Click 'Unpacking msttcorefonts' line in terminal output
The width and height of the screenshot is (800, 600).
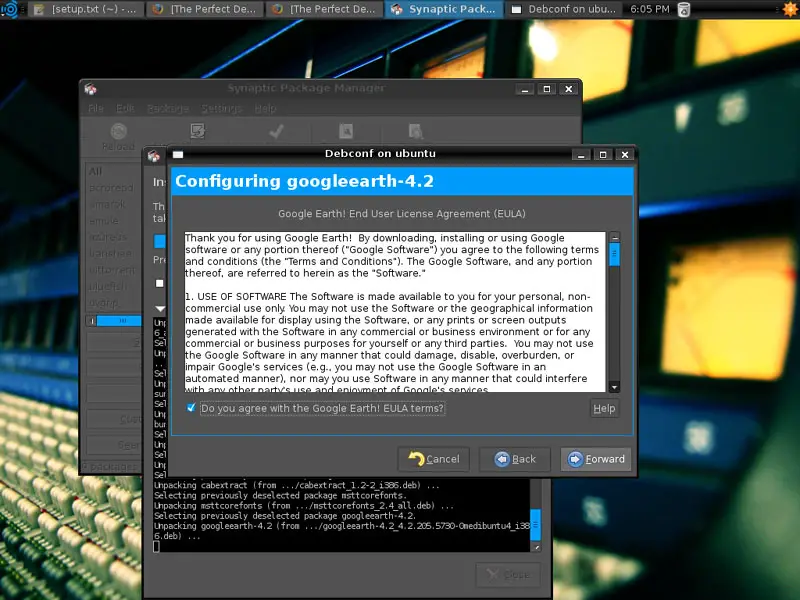click(304, 506)
